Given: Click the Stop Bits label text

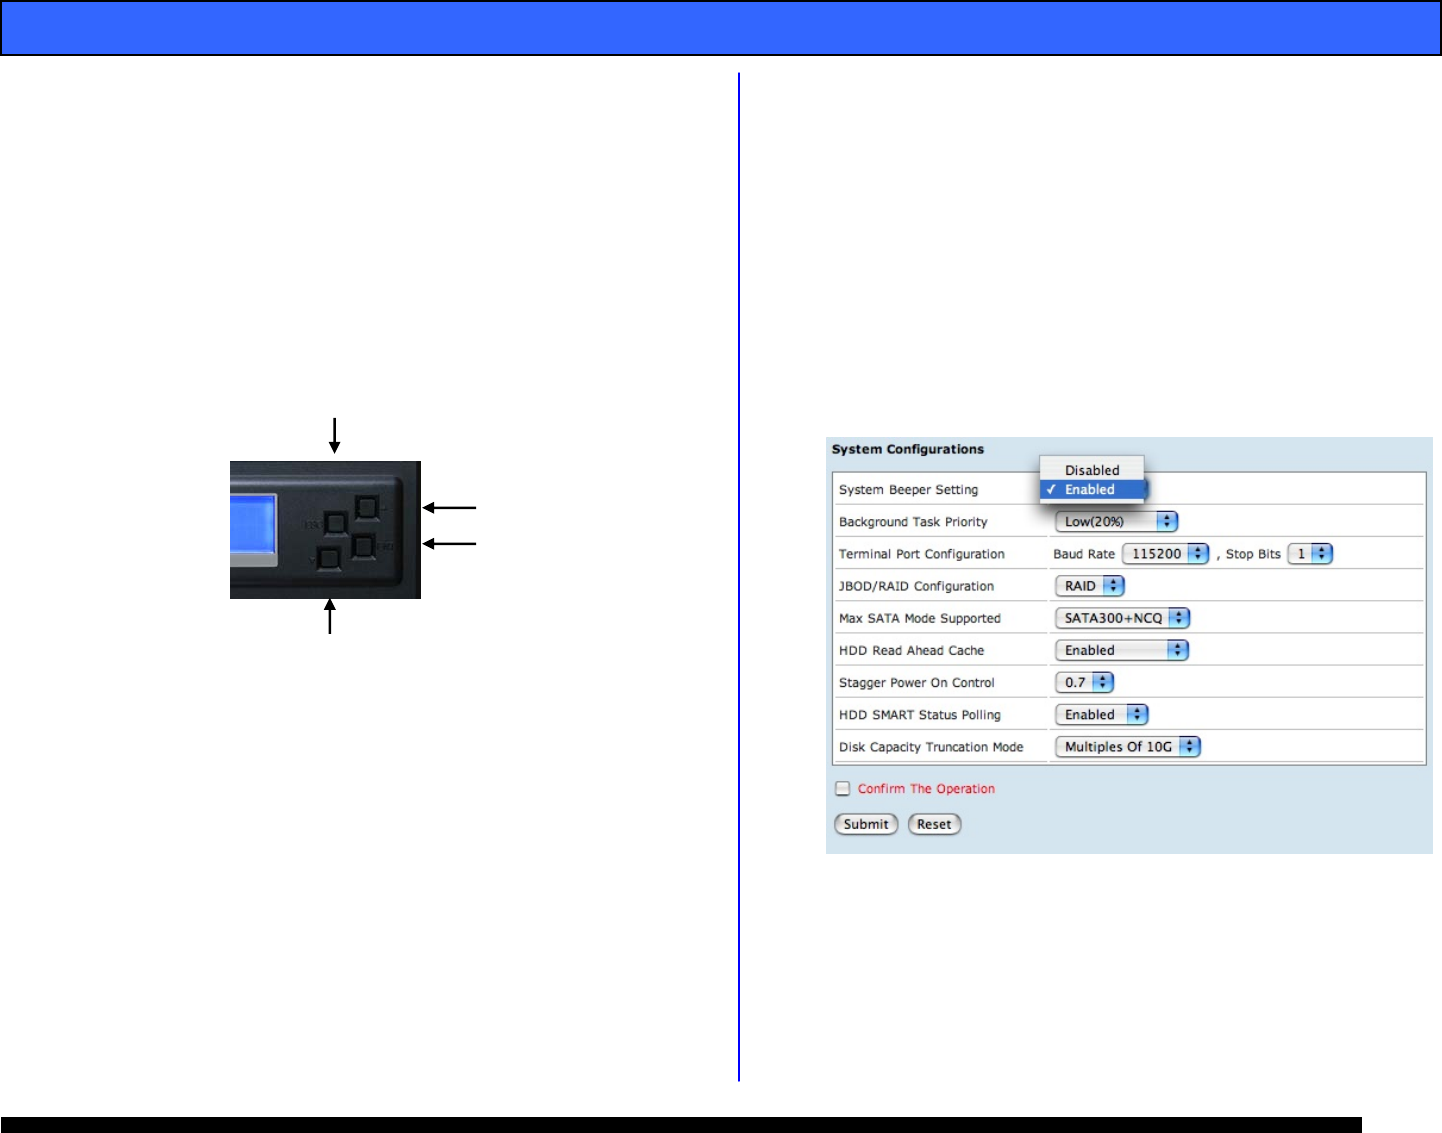Looking at the screenshot, I should click(1253, 554).
